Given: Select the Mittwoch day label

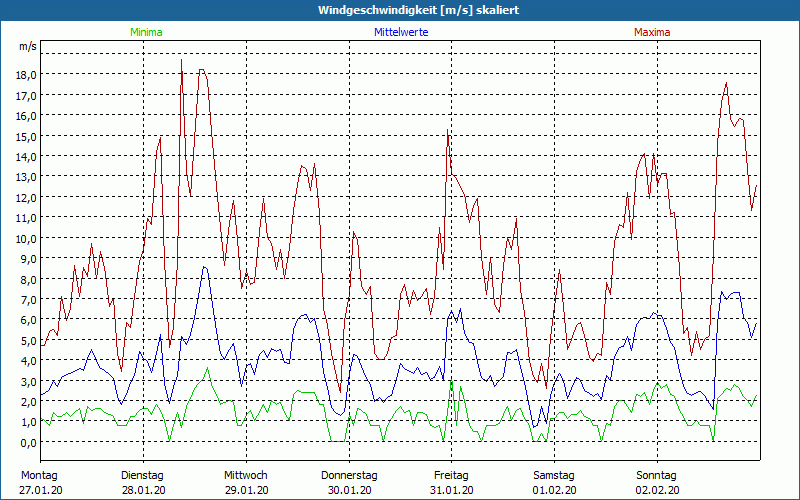Looking at the screenshot, I should [246, 475].
